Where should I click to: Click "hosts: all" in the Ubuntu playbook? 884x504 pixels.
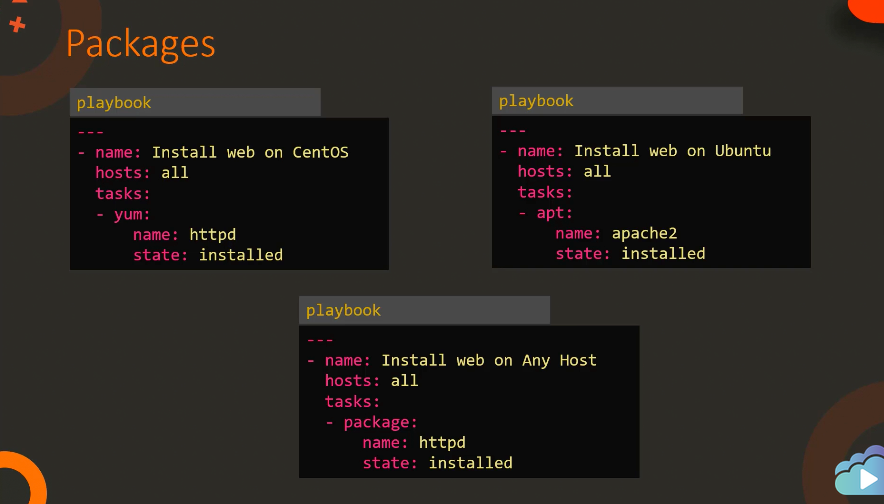tap(564, 171)
